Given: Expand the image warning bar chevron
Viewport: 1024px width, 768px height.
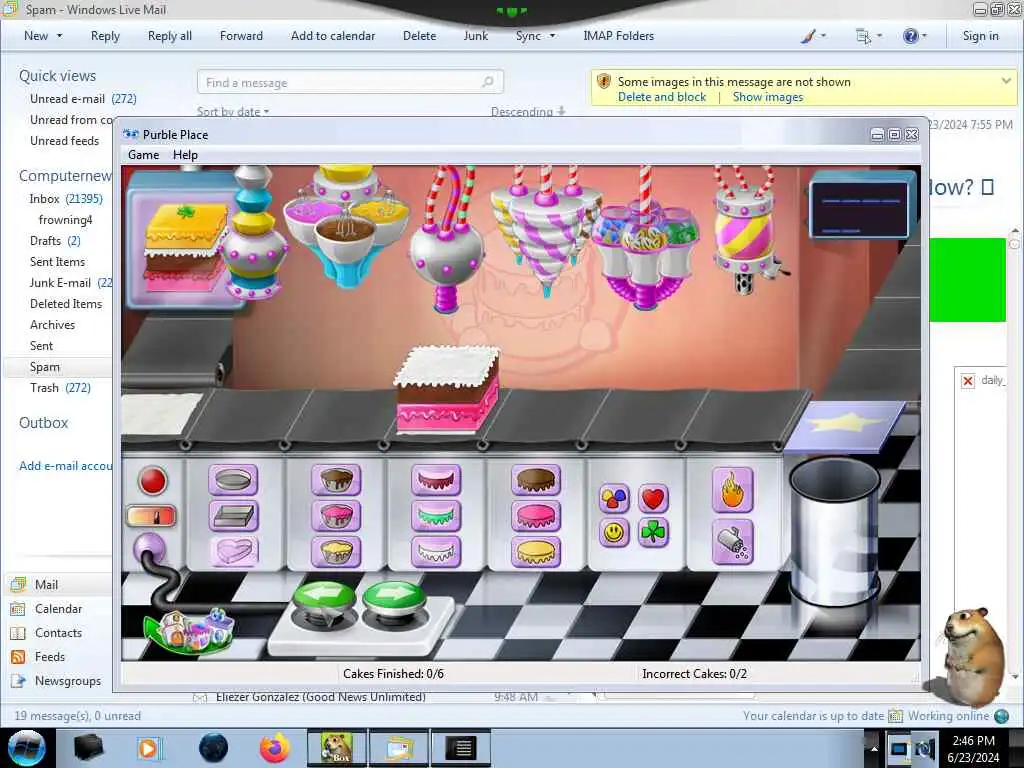Looking at the screenshot, I should click(1006, 81).
